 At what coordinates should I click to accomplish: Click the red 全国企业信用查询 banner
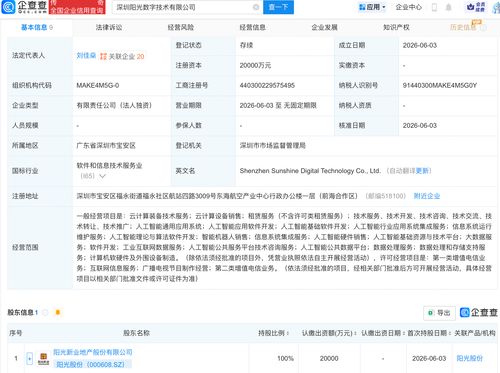click(x=77, y=7)
